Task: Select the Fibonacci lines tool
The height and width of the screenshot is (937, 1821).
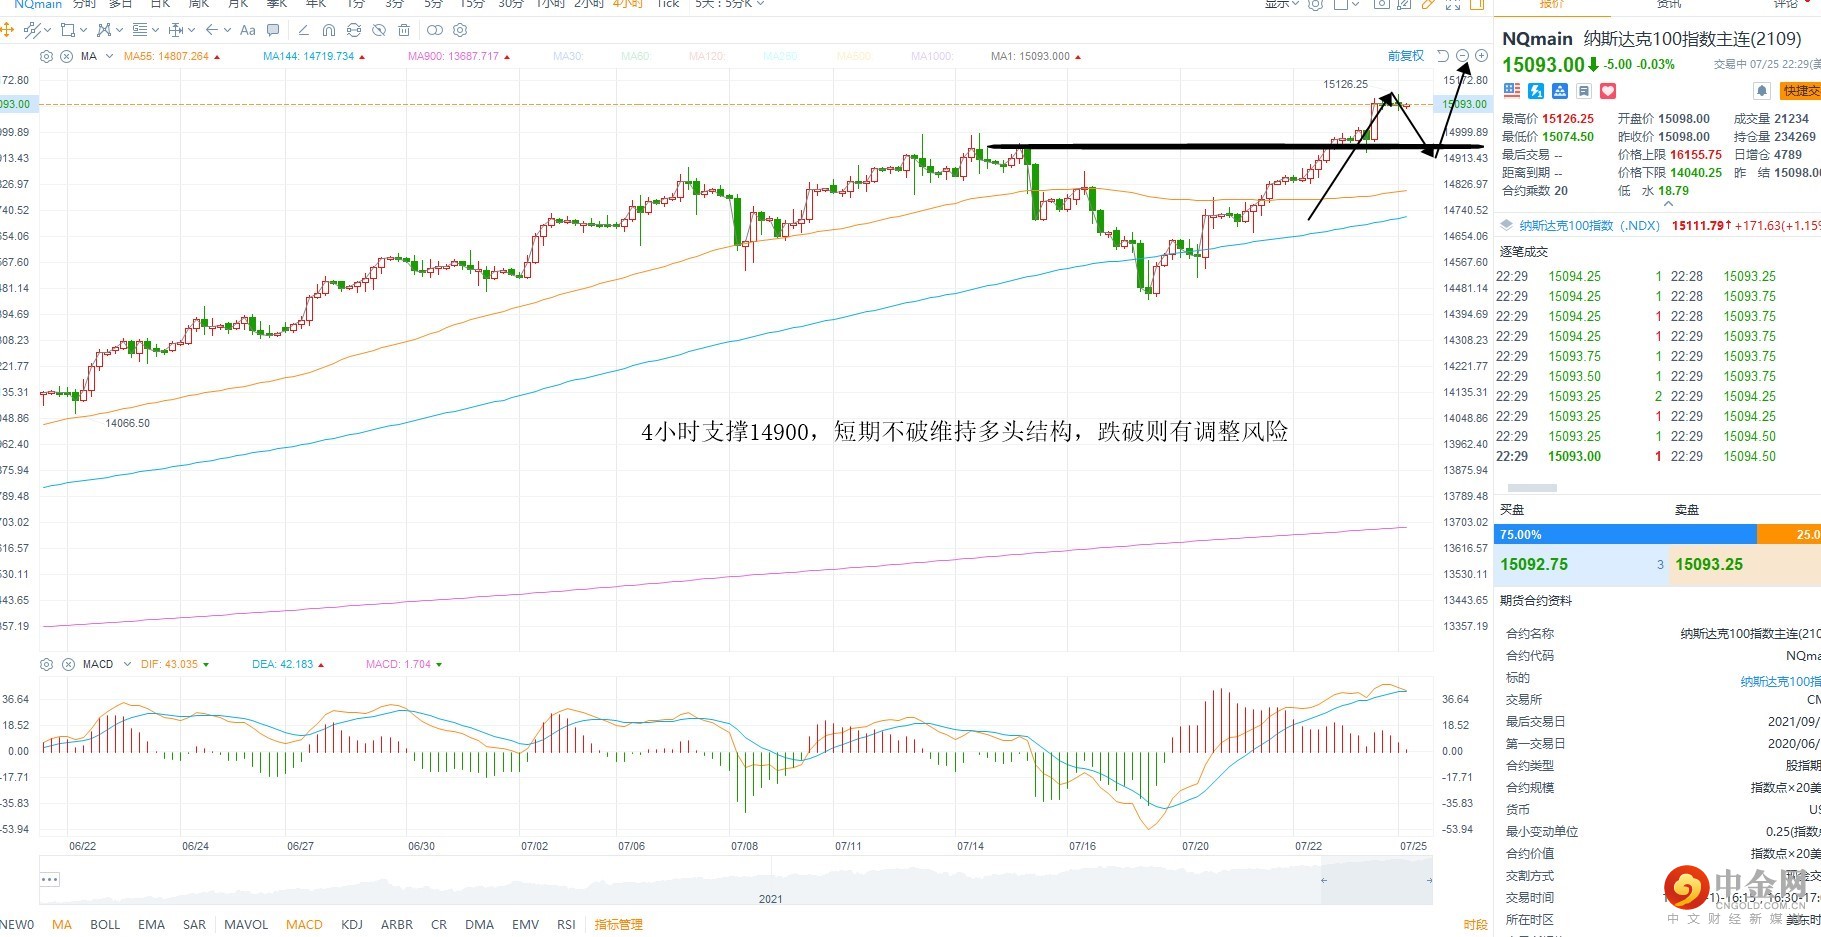Action: pos(139,30)
